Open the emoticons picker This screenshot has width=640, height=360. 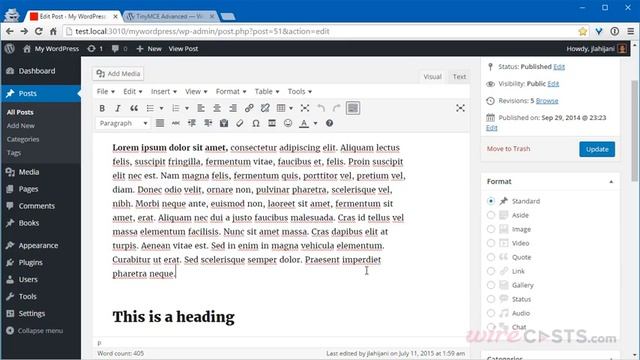pos(288,123)
